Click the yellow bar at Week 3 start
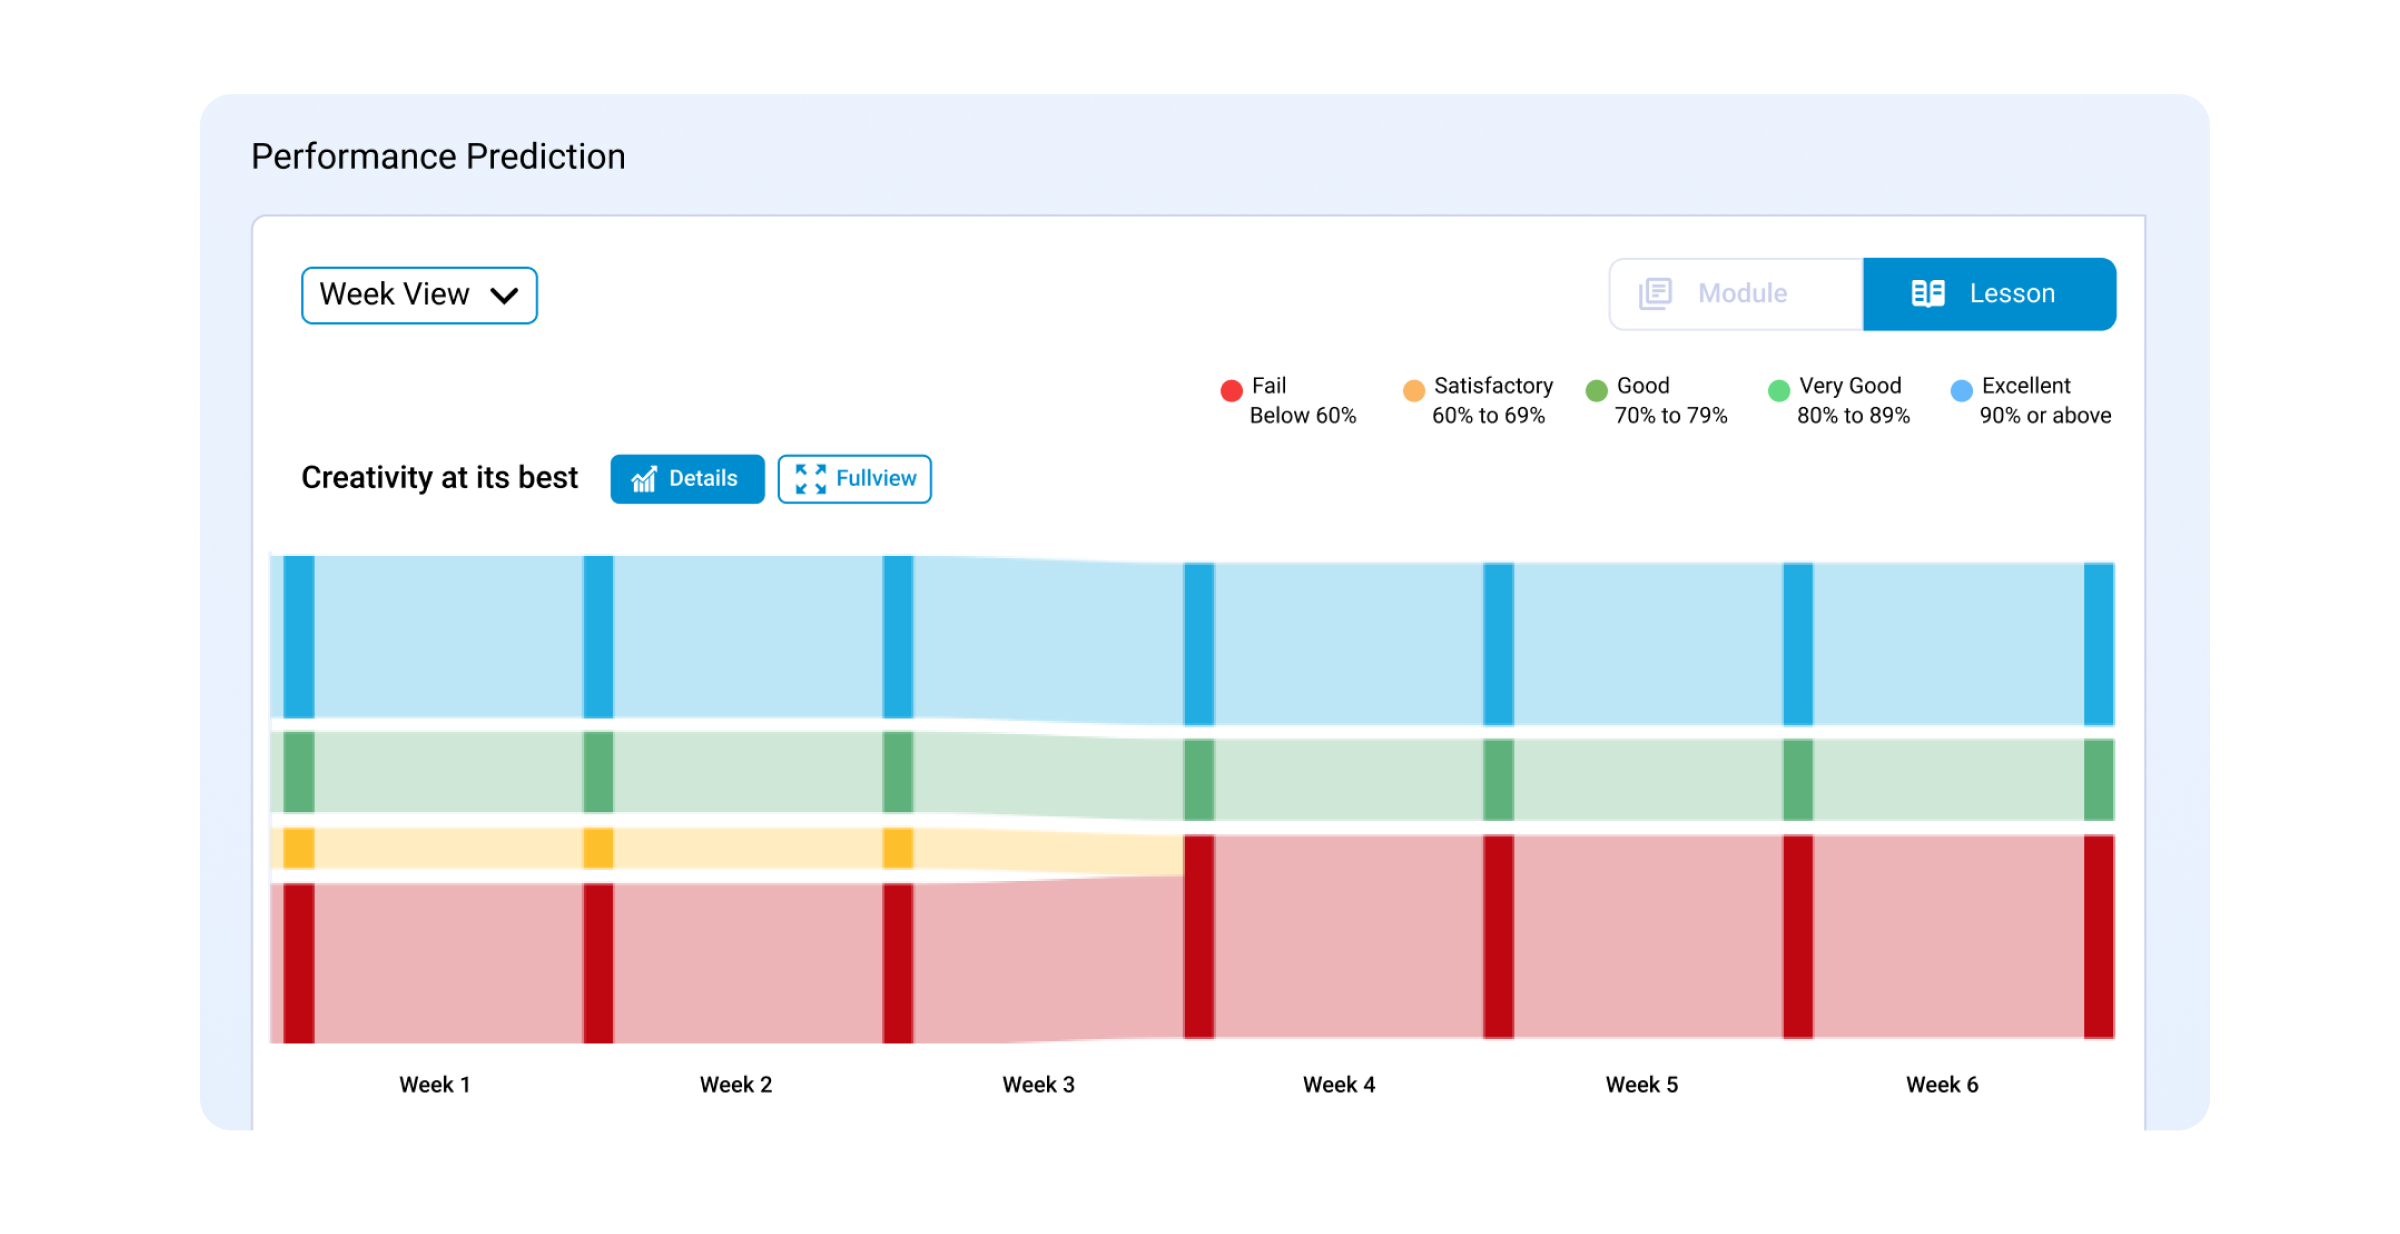Image resolution: width=2400 pixels, height=1234 pixels. pos(898,848)
